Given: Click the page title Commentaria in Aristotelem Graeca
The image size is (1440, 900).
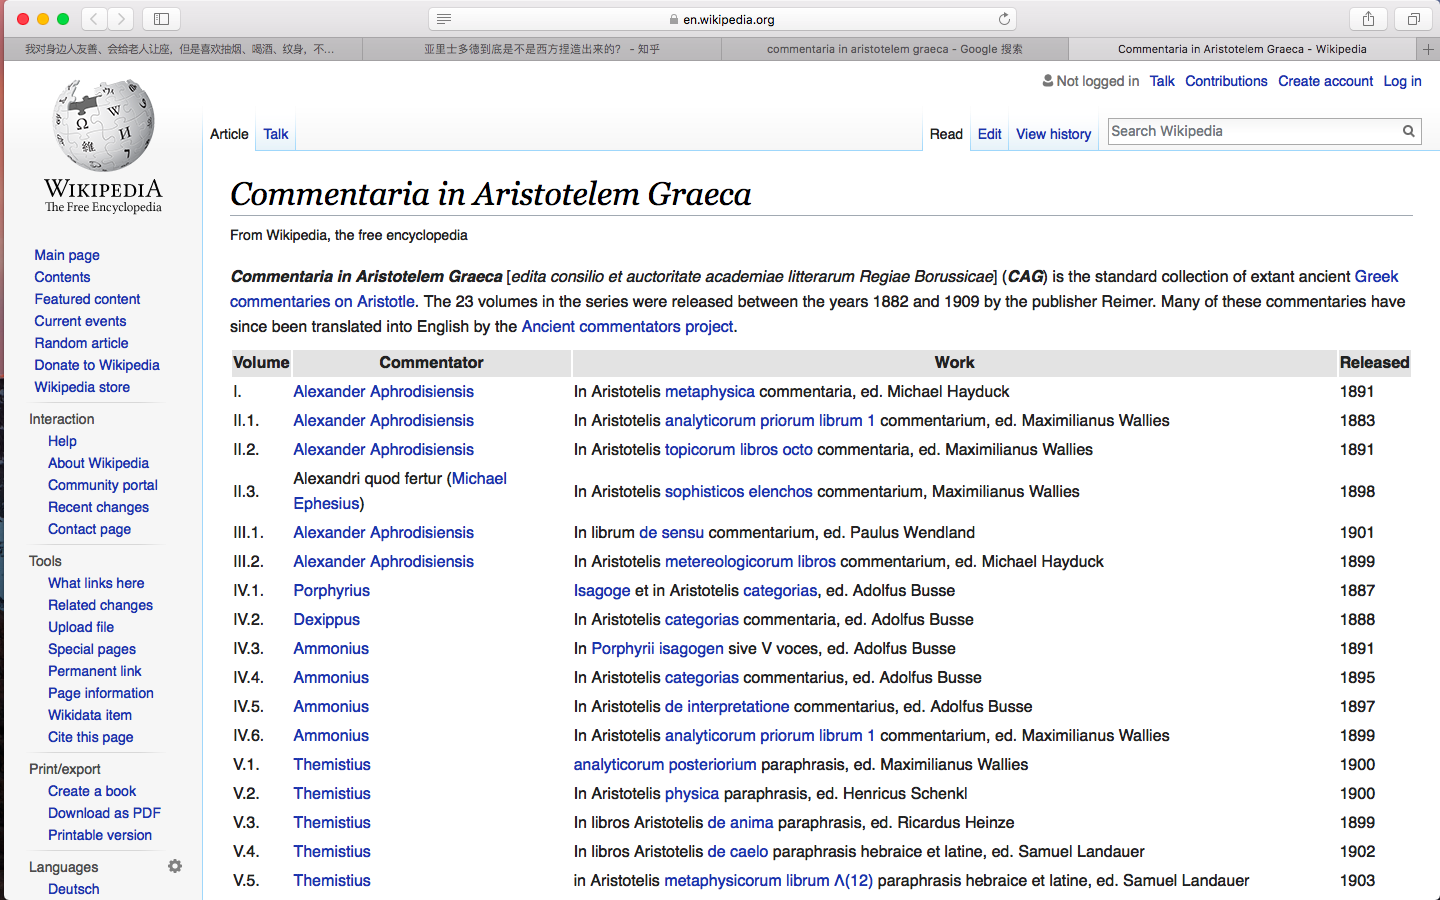Looking at the screenshot, I should click(x=490, y=193).
